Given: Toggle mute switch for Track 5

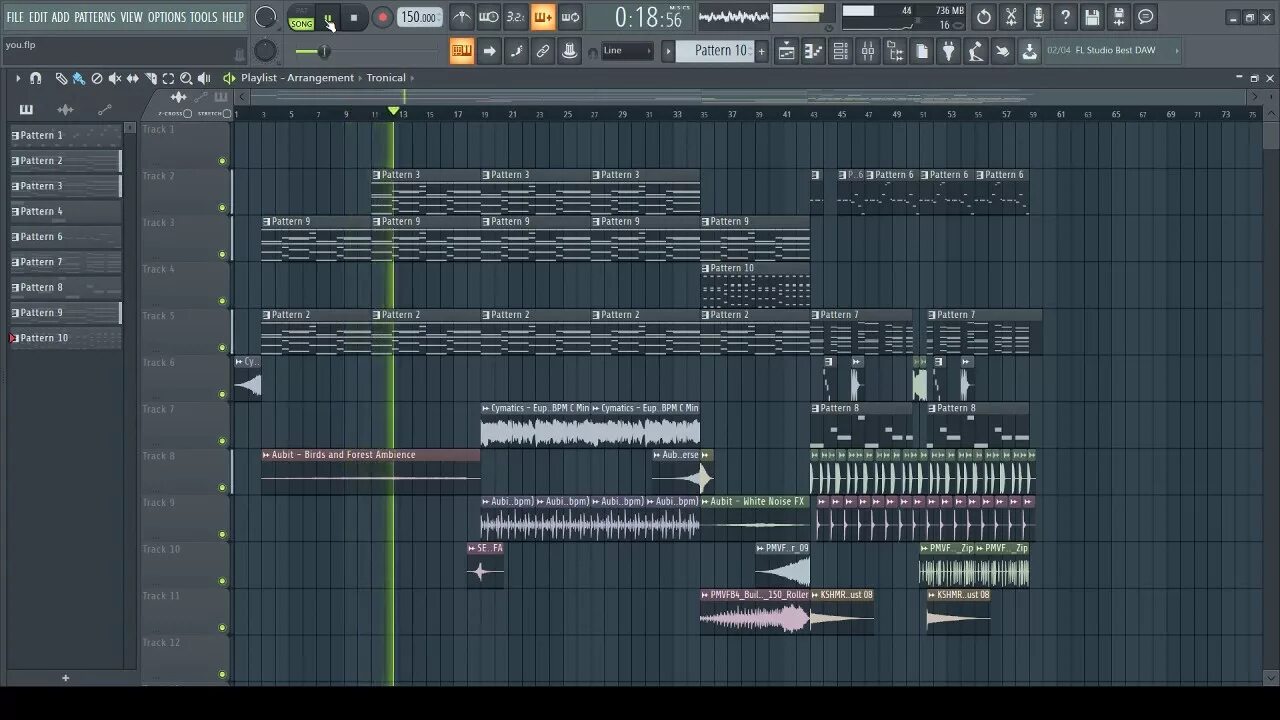Looking at the screenshot, I should (x=222, y=348).
